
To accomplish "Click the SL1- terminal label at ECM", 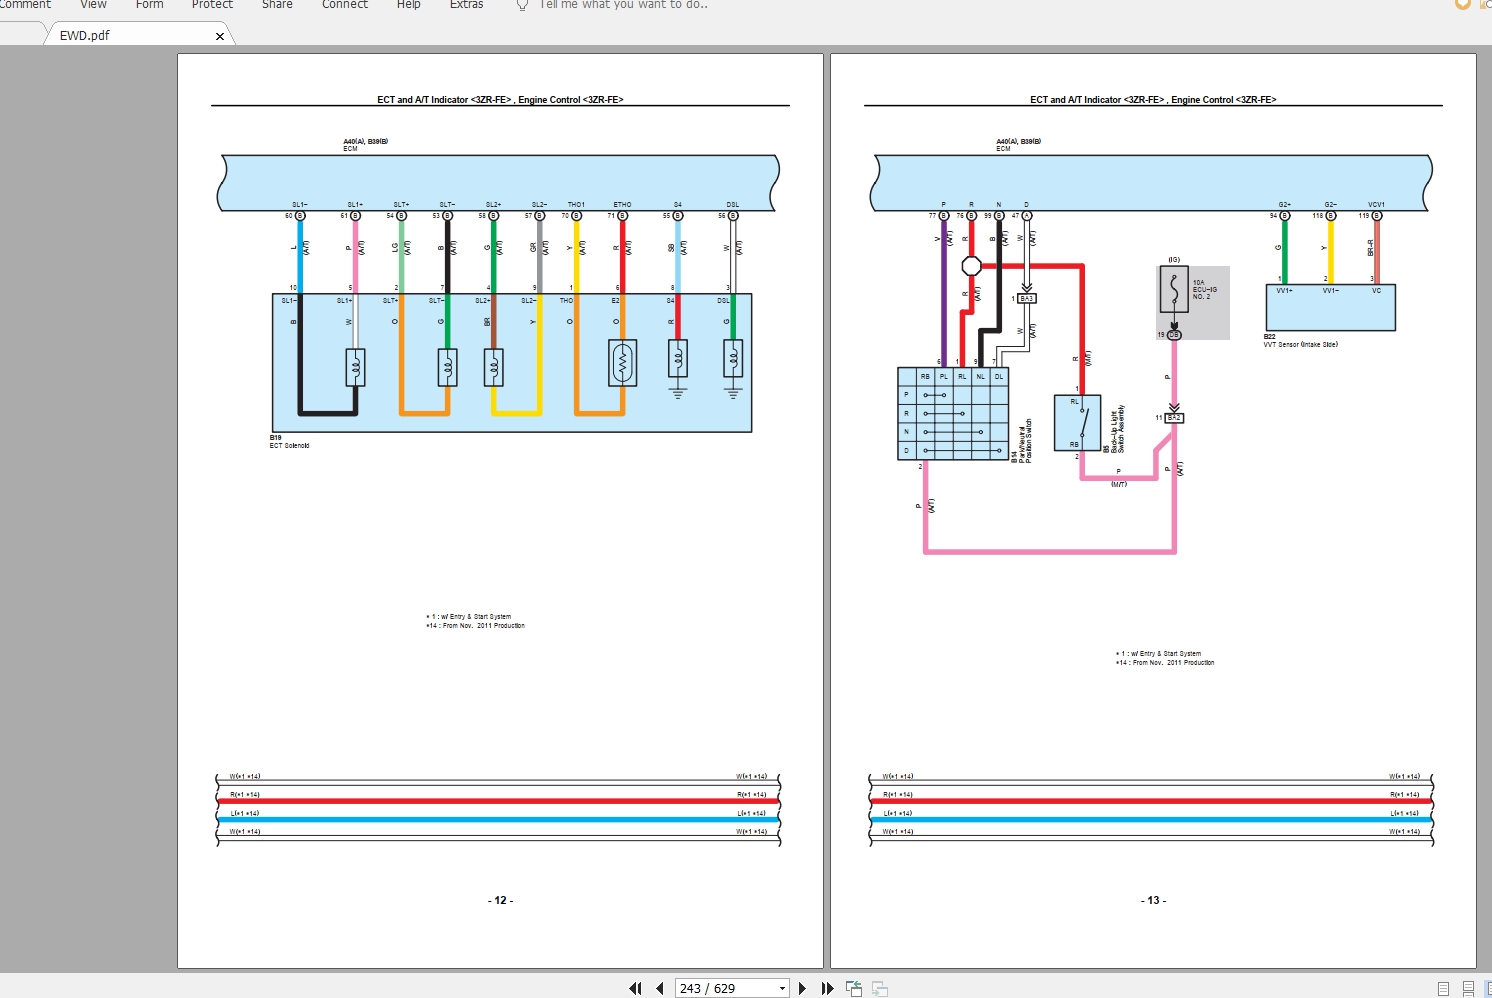I will 300,205.
